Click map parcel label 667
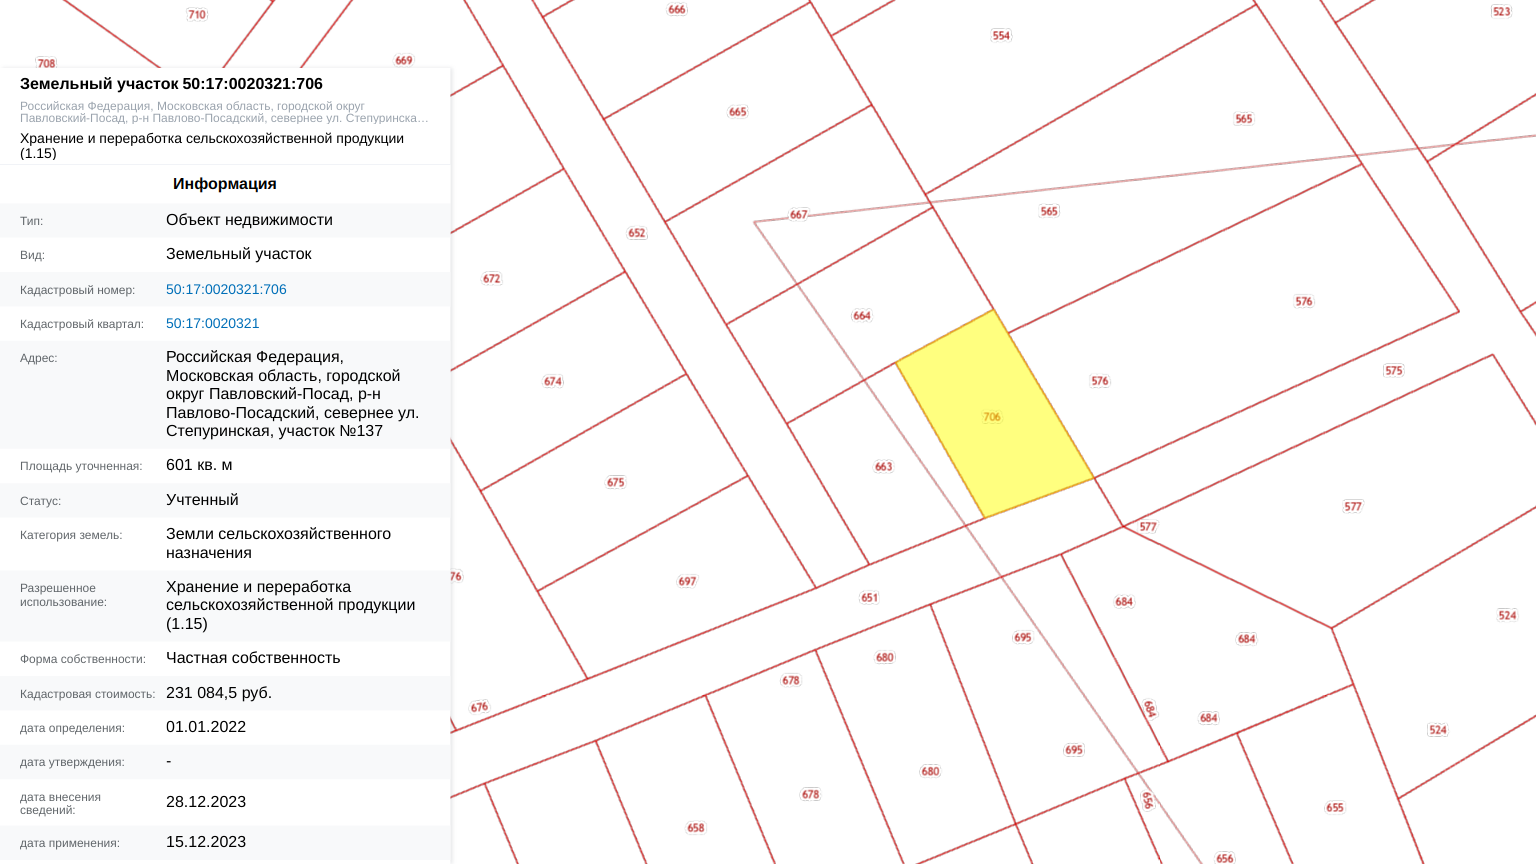This screenshot has width=1536, height=864. (798, 215)
